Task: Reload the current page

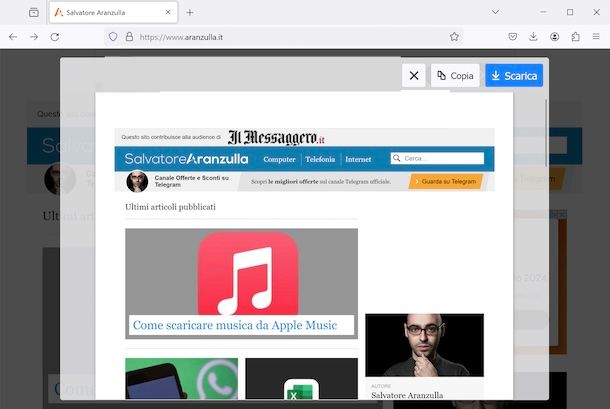Action: point(55,37)
